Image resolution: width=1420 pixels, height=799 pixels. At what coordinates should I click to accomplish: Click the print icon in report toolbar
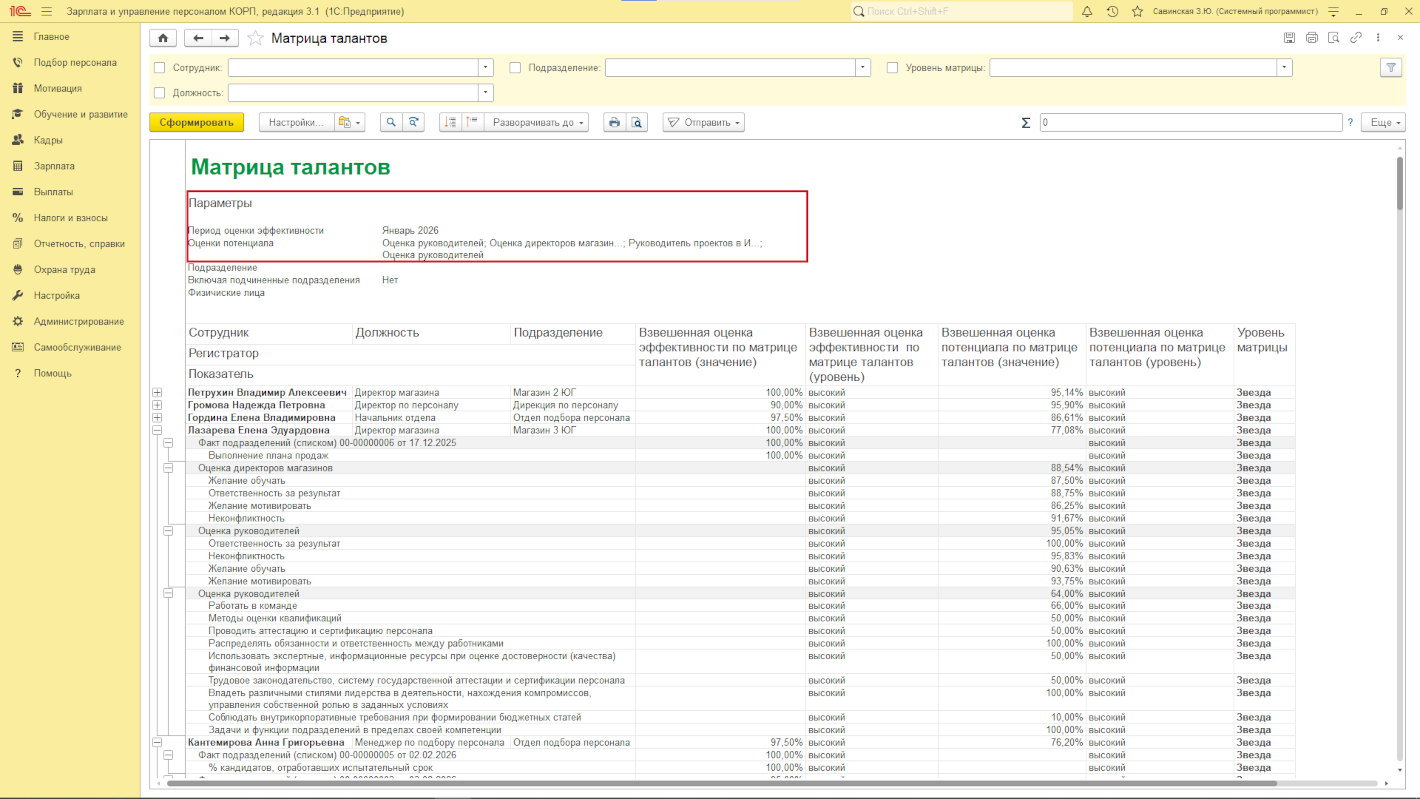coord(614,122)
